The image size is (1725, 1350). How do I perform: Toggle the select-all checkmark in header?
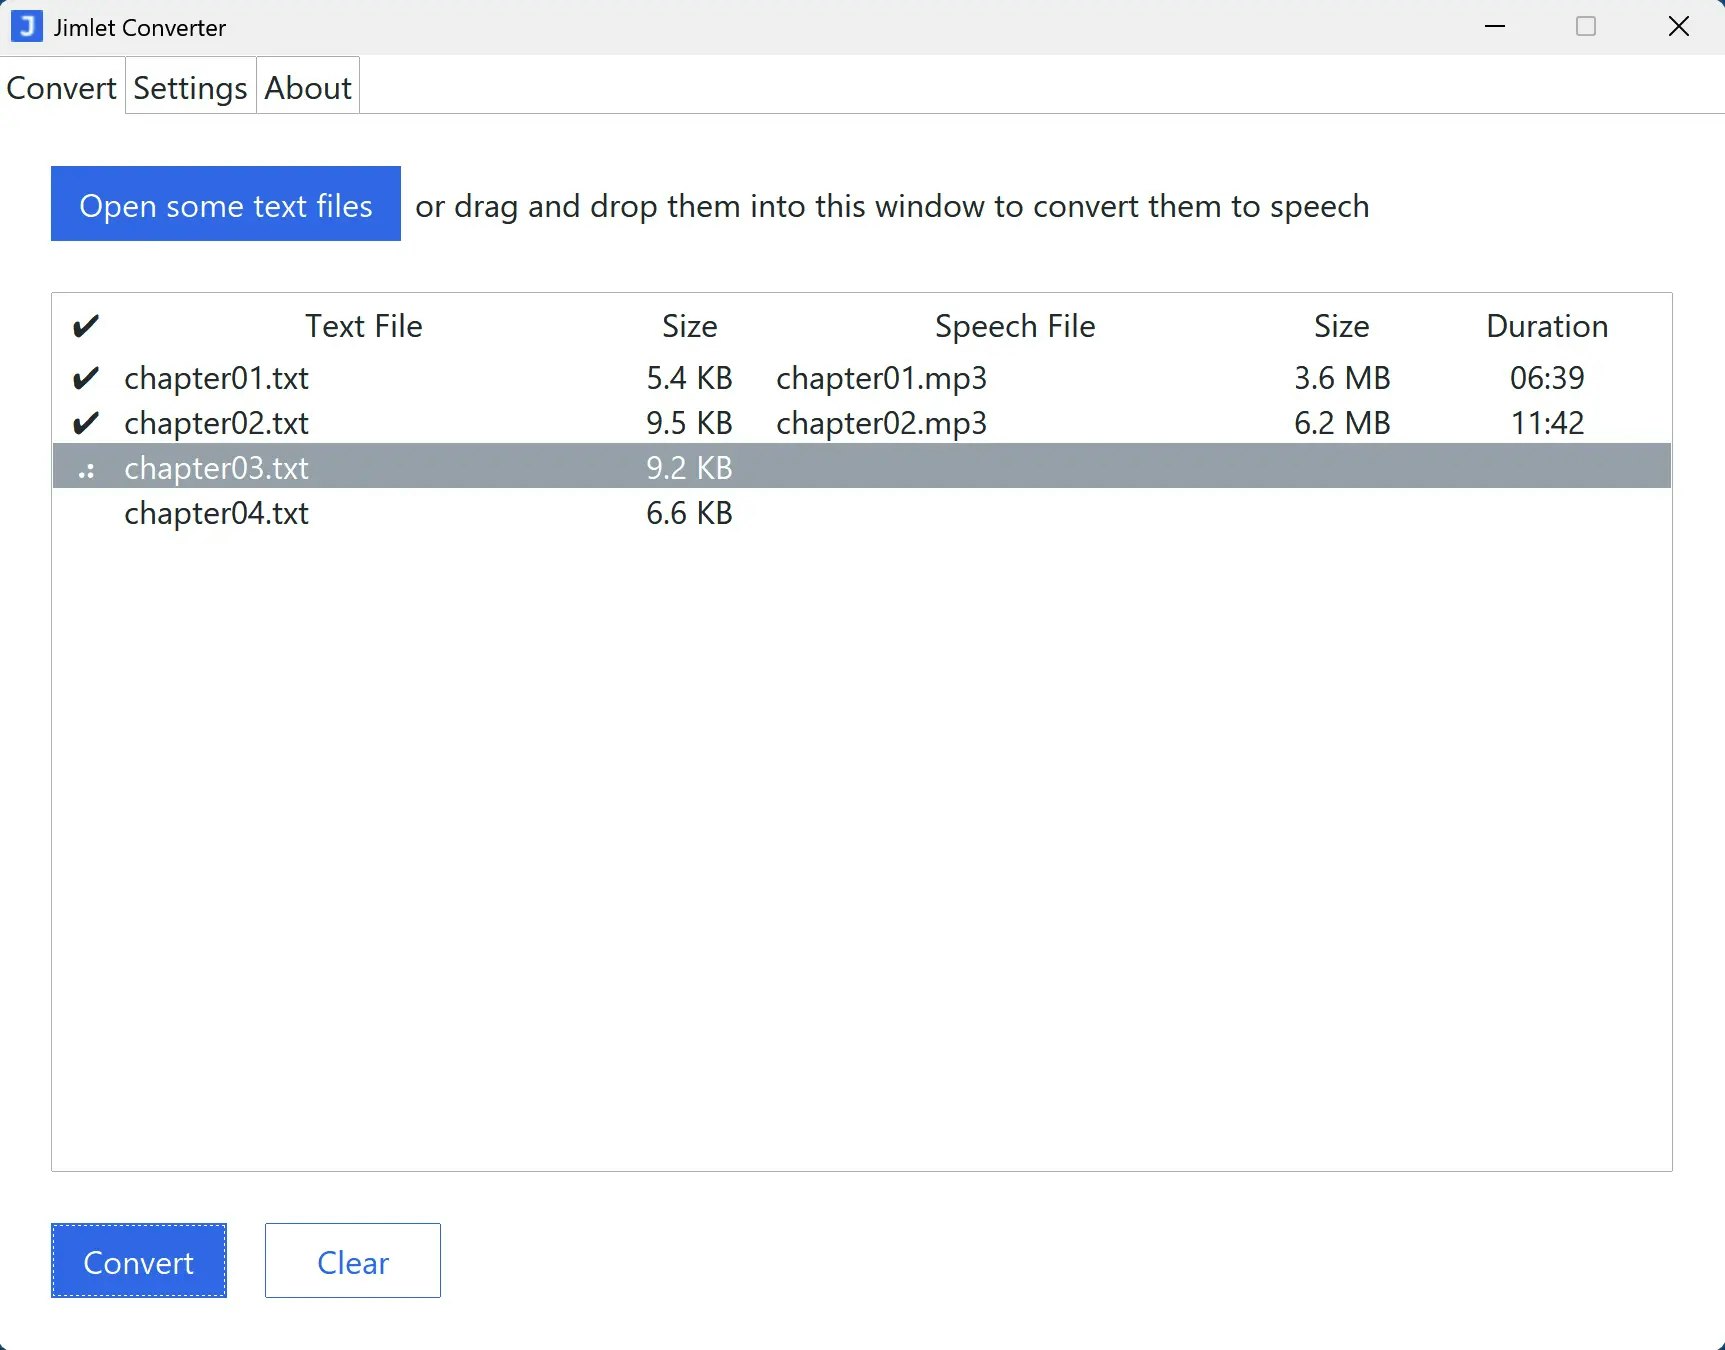(86, 324)
